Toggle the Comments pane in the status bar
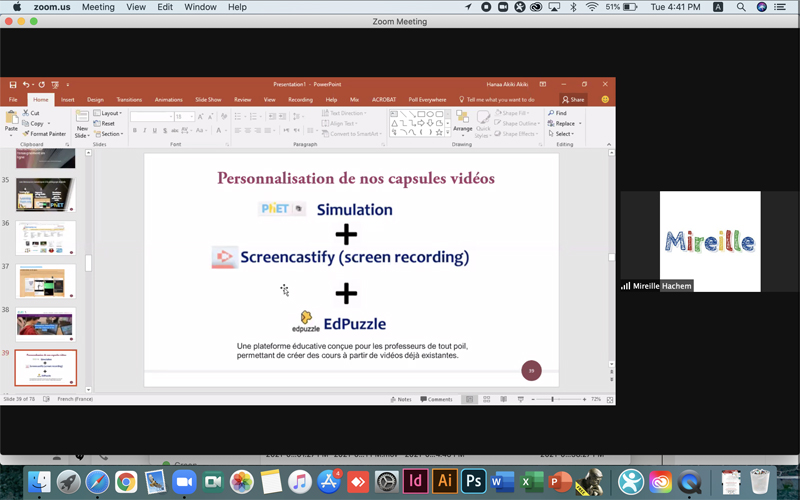 [x=436, y=399]
